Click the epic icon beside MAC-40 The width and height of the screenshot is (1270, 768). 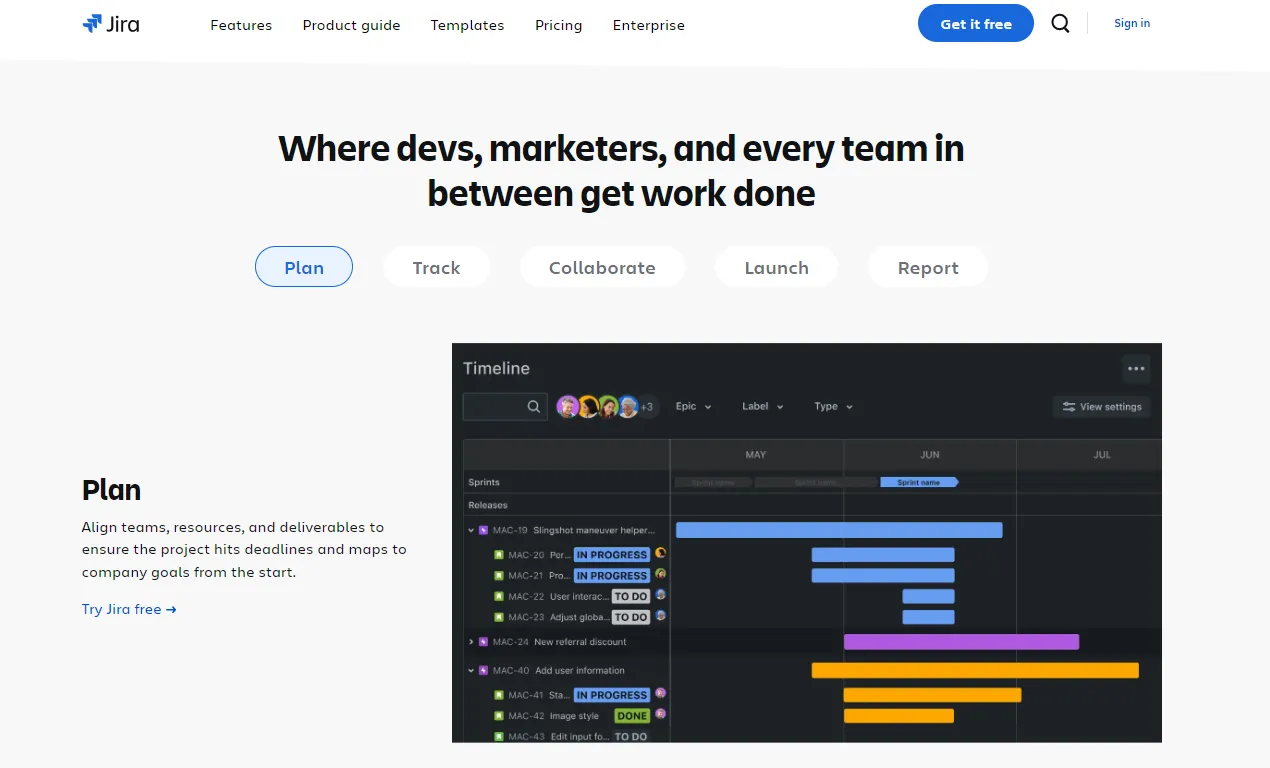(x=483, y=670)
